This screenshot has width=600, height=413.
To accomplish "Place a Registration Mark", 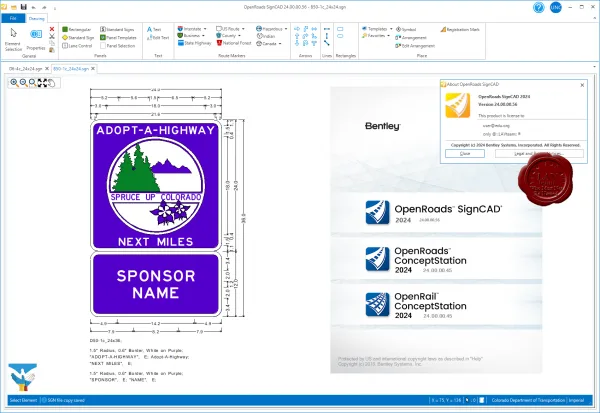I will click(x=460, y=29).
